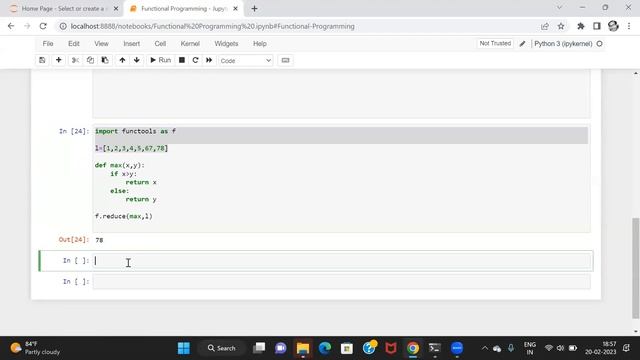Open the Help menu
The height and width of the screenshot is (360, 640).
260,44
